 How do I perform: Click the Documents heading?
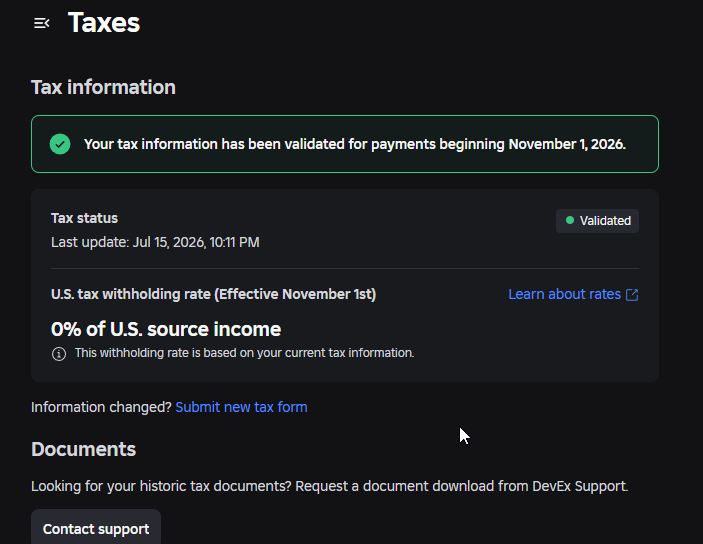pos(83,449)
